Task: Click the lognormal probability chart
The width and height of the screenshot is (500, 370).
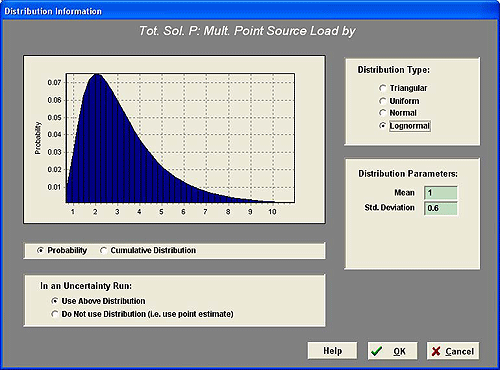Action: click(x=174, y=139)
